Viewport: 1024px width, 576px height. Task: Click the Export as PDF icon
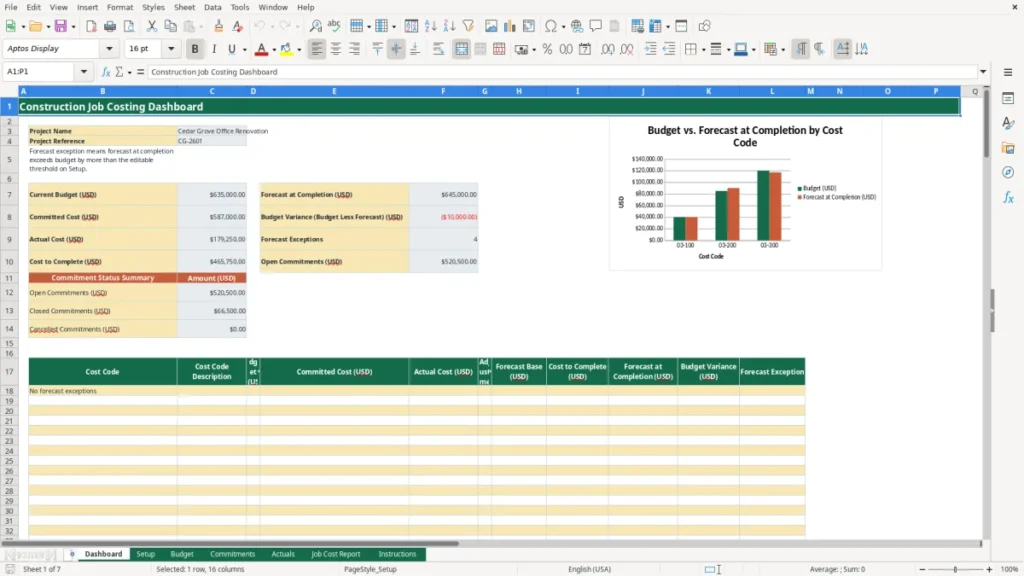point(91,26)
